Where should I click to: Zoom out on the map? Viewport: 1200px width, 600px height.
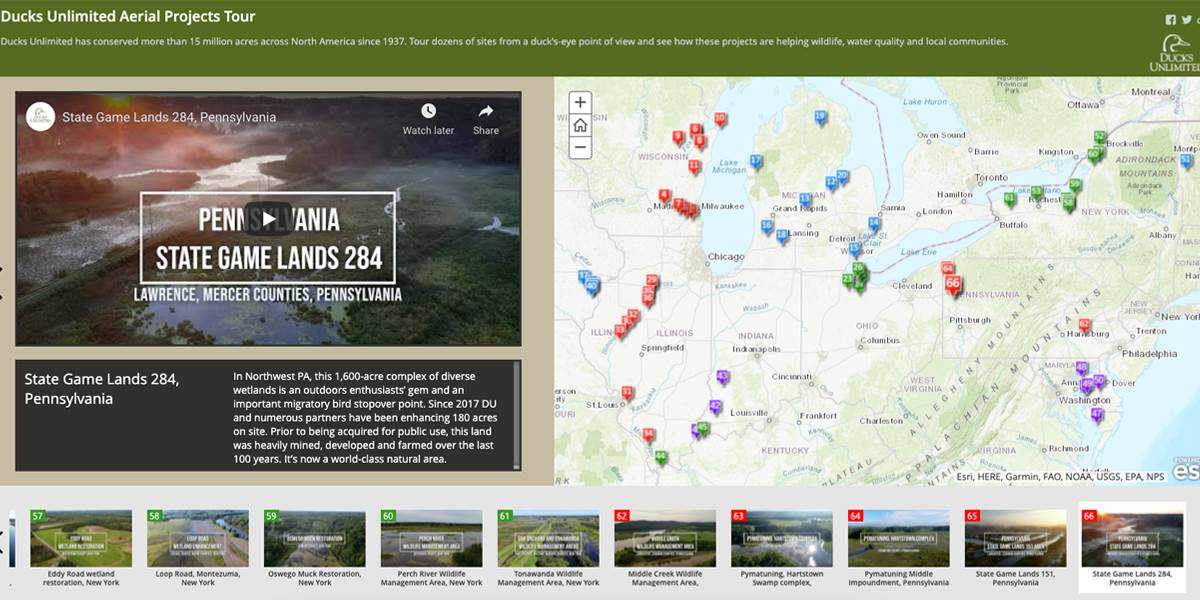tap(580, 148)
